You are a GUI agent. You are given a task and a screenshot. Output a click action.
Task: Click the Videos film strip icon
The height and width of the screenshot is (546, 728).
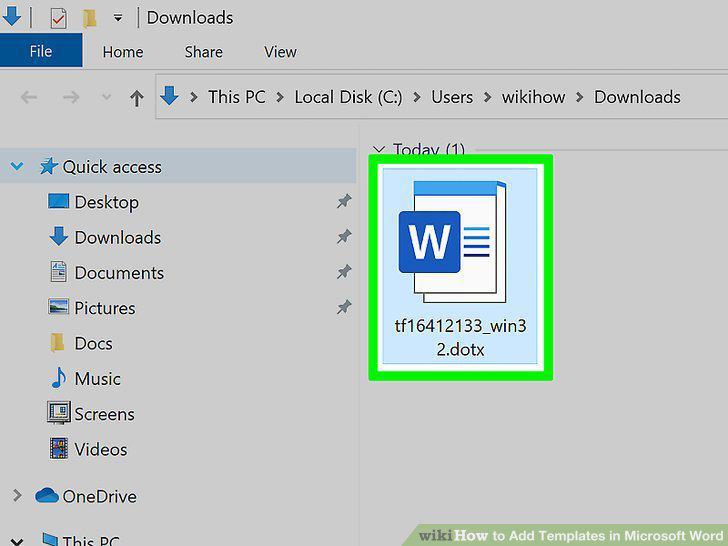coord(59,448)
